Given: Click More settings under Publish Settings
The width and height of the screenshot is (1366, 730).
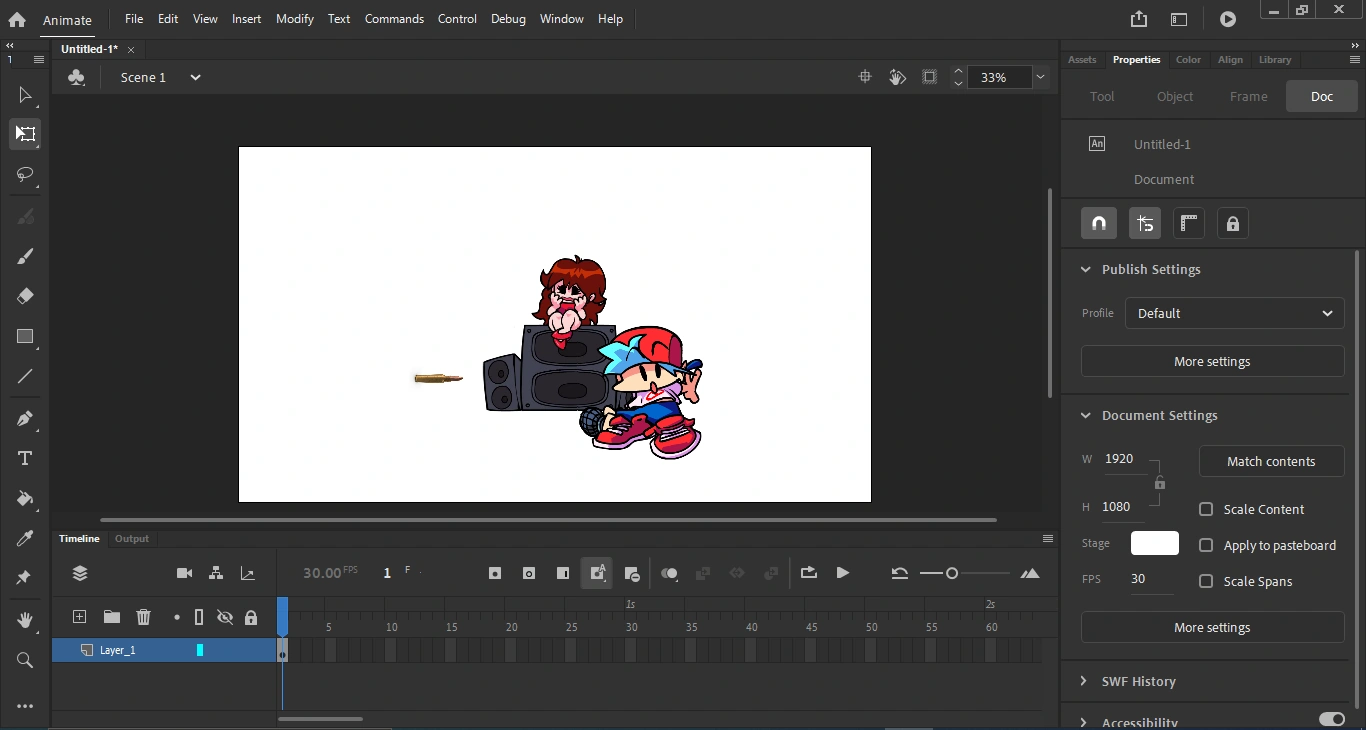Looking at the screenshot, I should tap(1212, 361).
